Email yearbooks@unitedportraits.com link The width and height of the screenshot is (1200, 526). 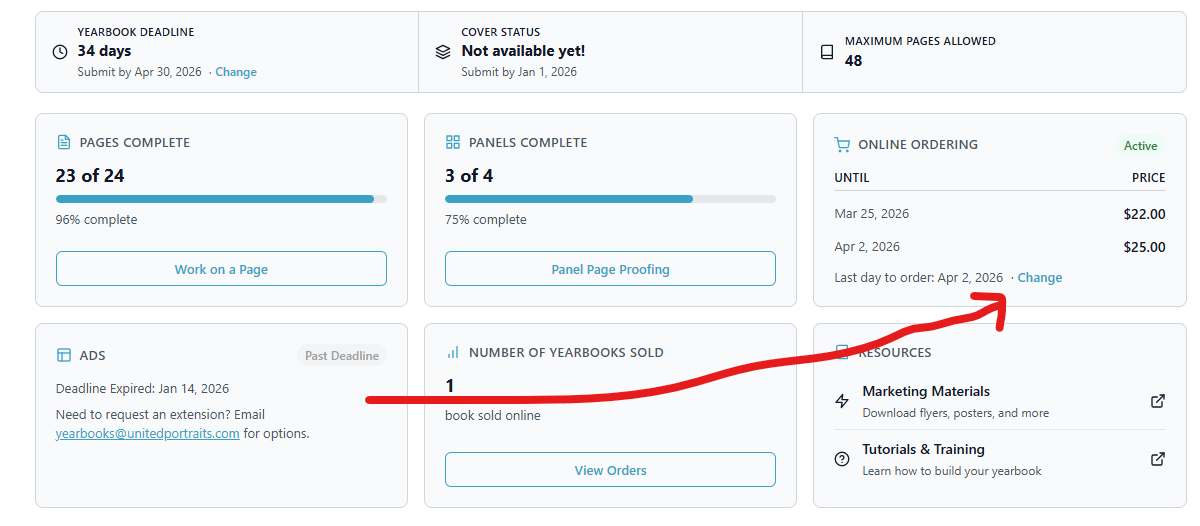(x=148, y=433)
